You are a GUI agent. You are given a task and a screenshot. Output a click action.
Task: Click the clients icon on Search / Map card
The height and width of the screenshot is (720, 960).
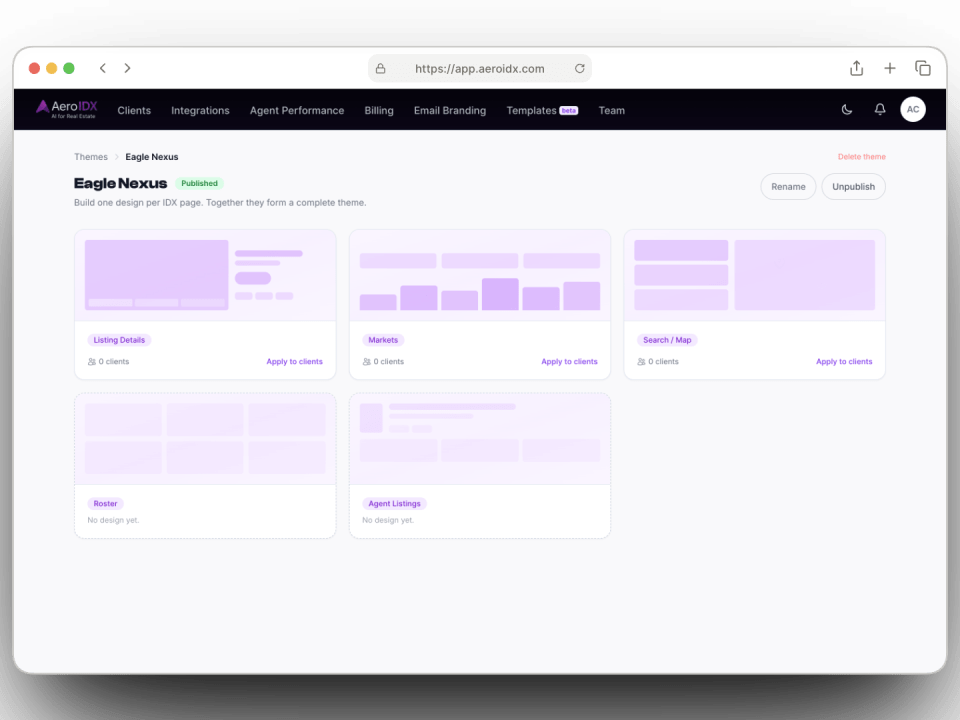(641, 362)
